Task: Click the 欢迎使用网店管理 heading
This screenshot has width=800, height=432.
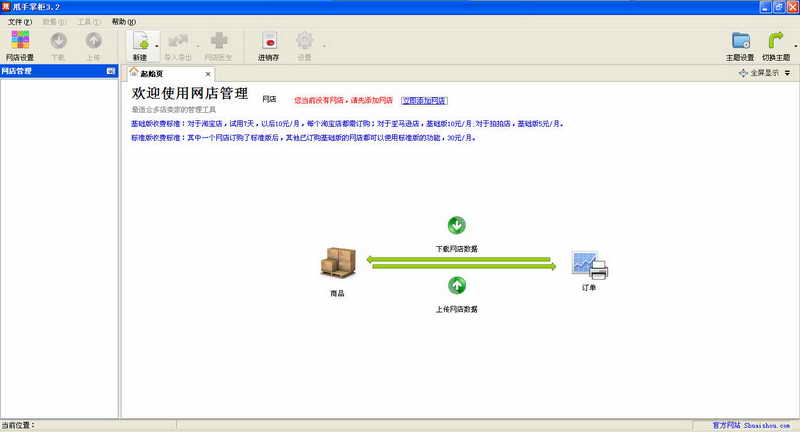Action: tap(190, 93)
